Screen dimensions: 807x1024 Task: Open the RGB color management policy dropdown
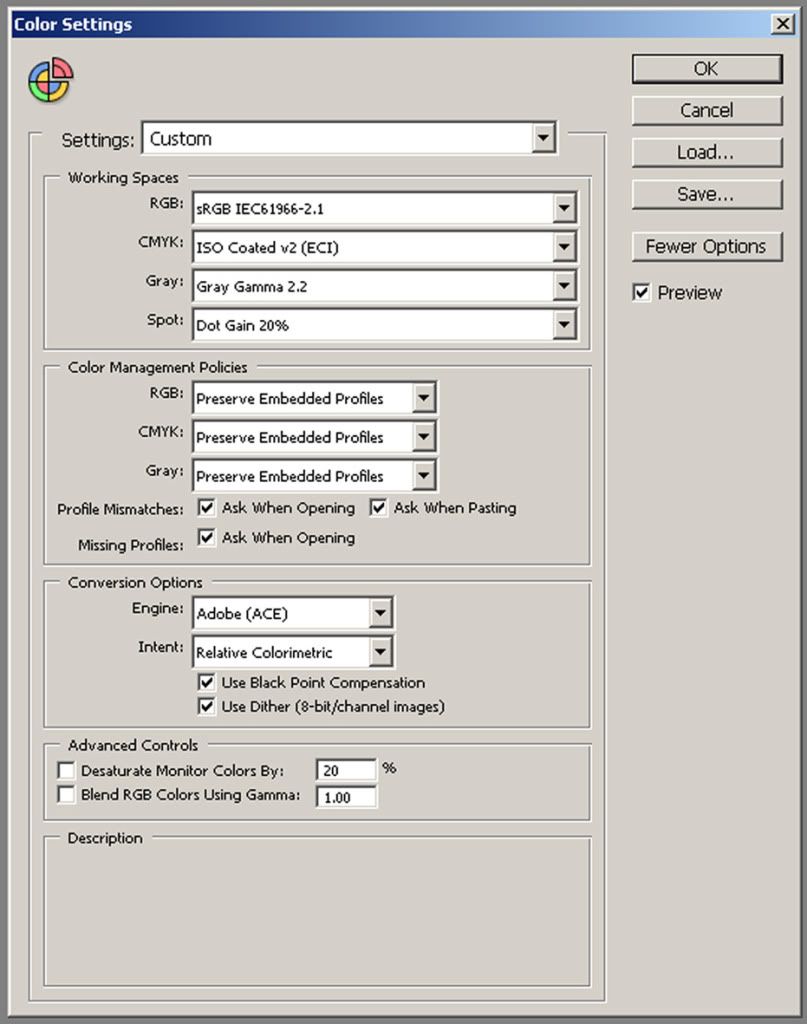pos(424,398)
